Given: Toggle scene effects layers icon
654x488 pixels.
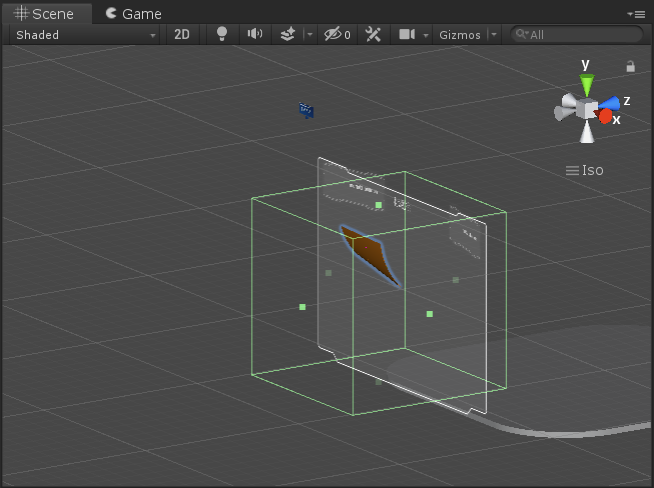Looking at the screenshot, I should (287, 34).
